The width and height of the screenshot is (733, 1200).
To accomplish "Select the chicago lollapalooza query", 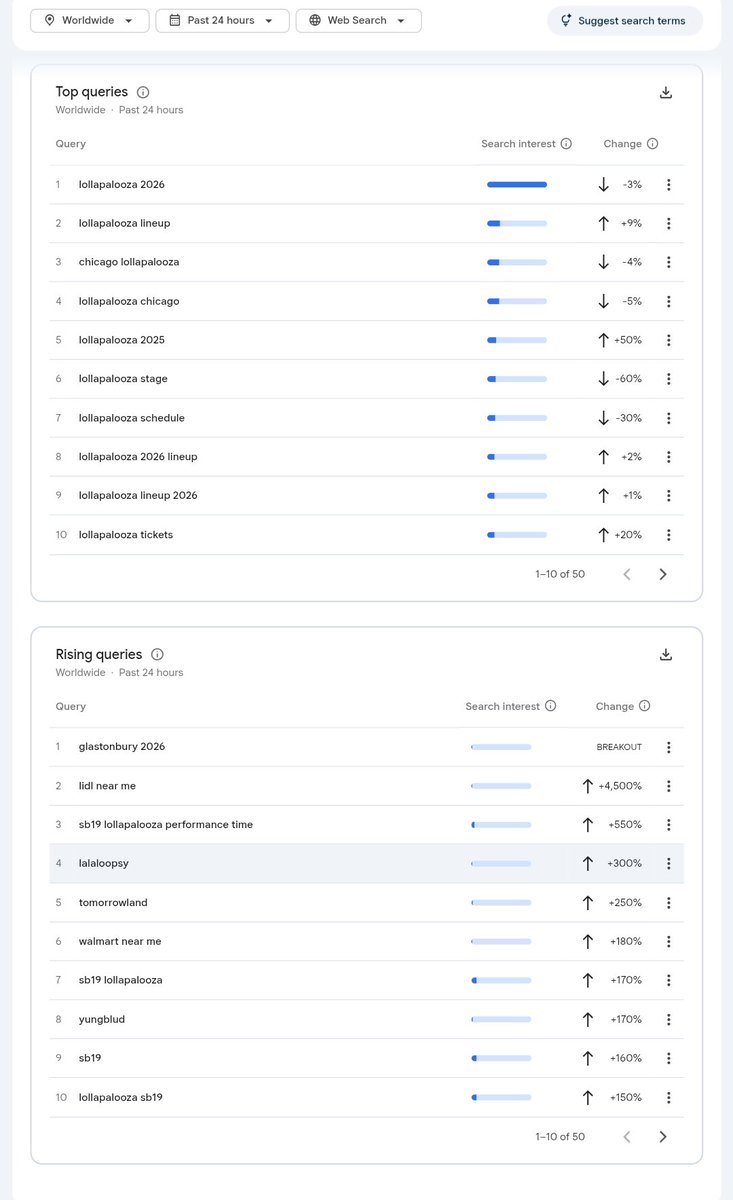I will (129, 262).
